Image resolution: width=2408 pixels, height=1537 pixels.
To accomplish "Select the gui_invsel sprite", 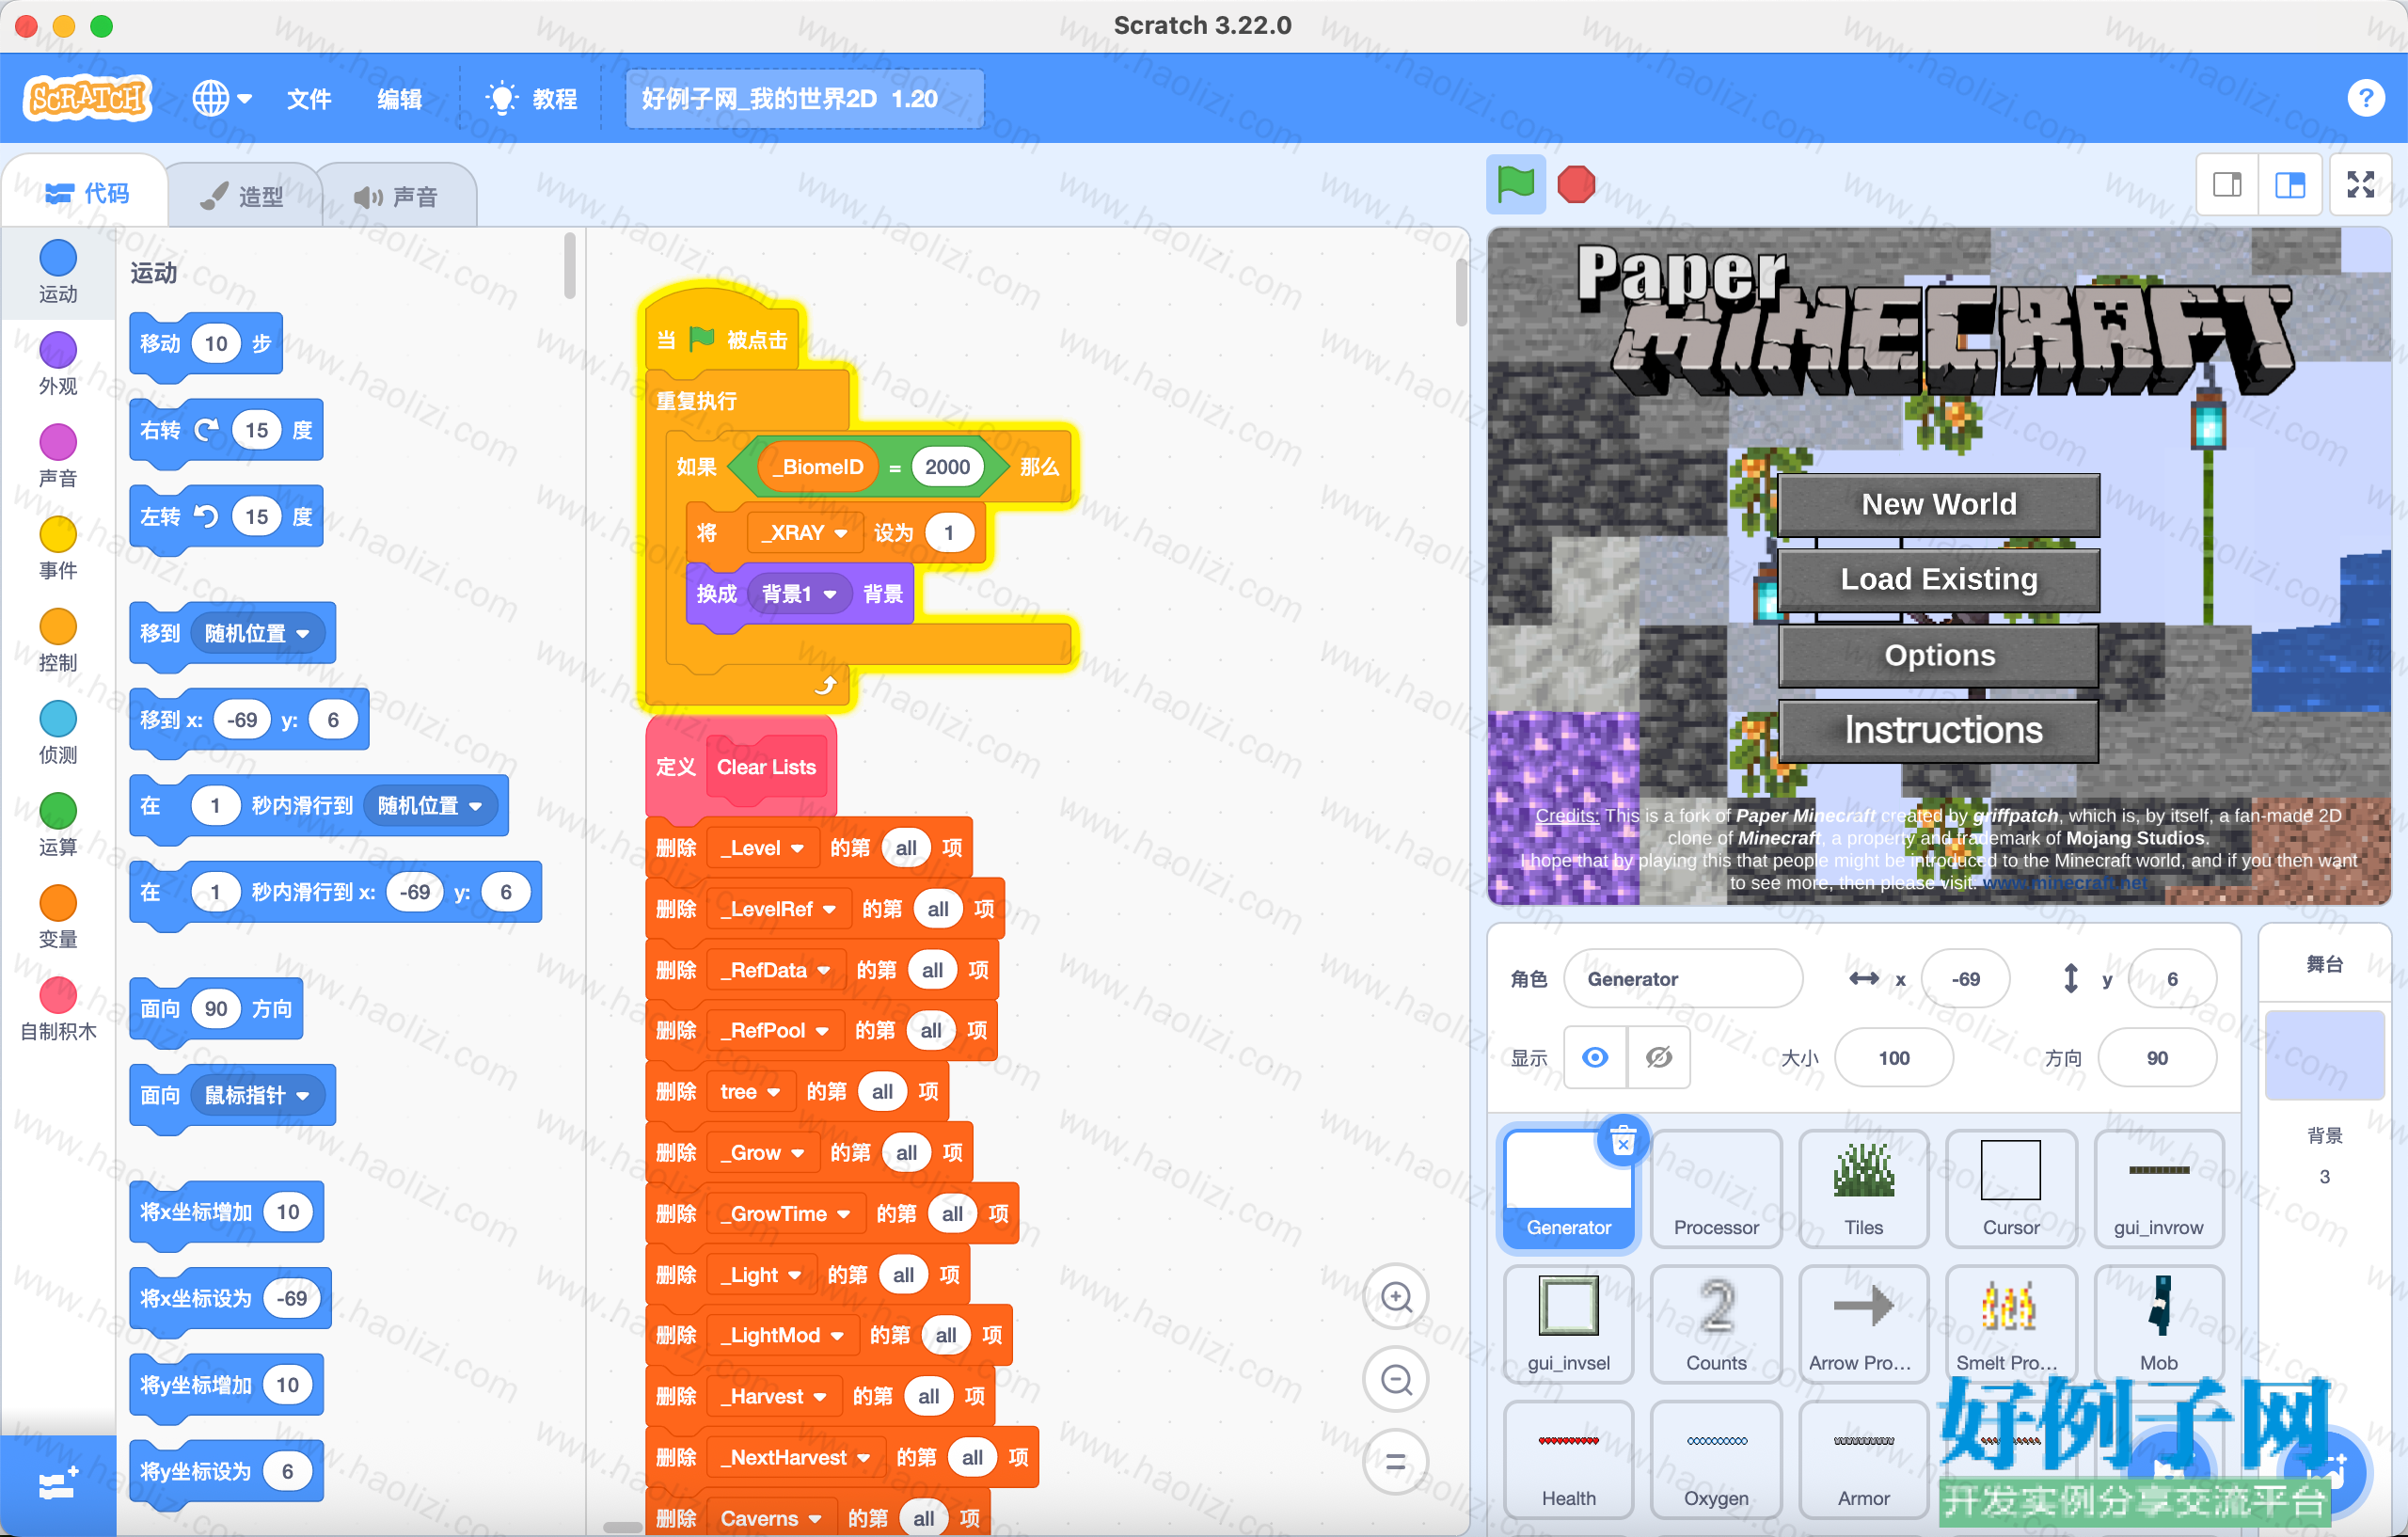I will [1568, 1324].
